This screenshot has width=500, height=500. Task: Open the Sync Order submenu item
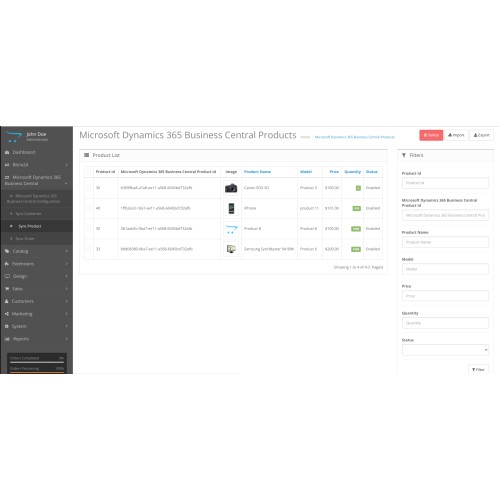[36, 239]
